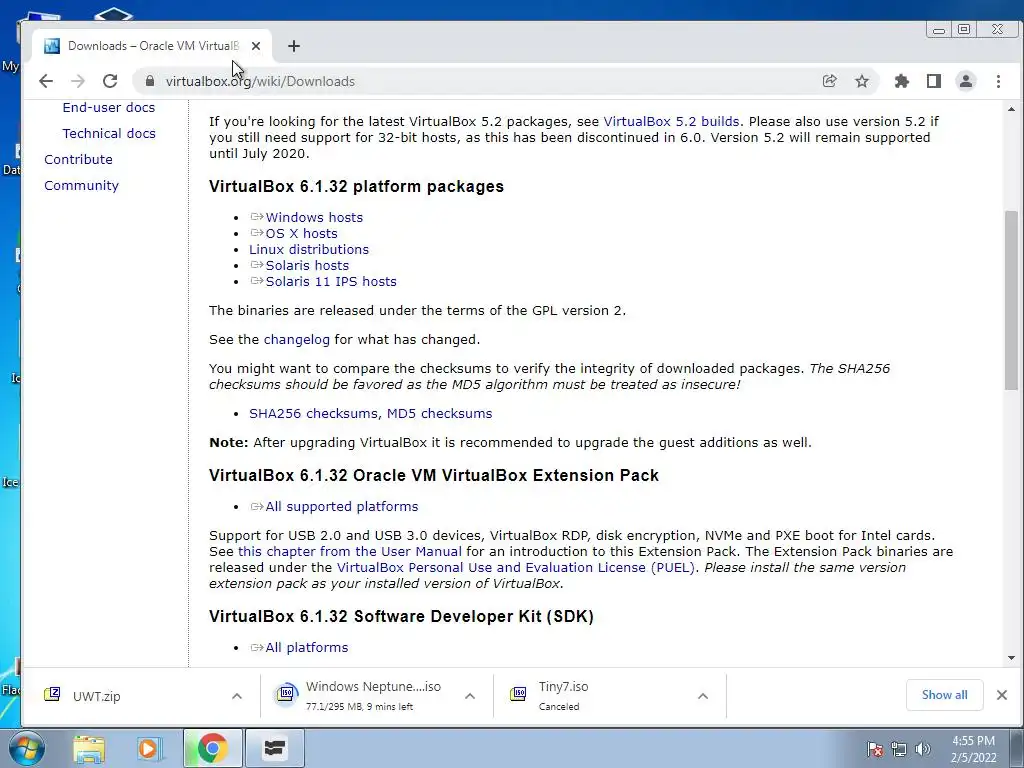Click the page scrollbar down arrow
Viewport: 1024px width, 768px height.
(x=1012, y=658)
